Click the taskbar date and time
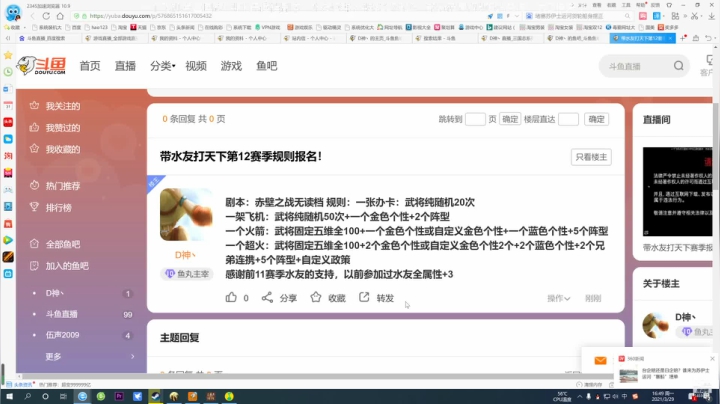Image resolution: width=720 pixels, height=404 pixels. pos(664,396)
